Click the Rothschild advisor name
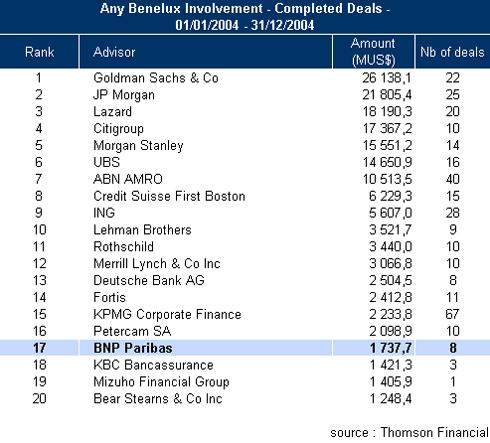The width and height of the screenshot is (490, 443). pyautogui.click(x=123, y=247)
